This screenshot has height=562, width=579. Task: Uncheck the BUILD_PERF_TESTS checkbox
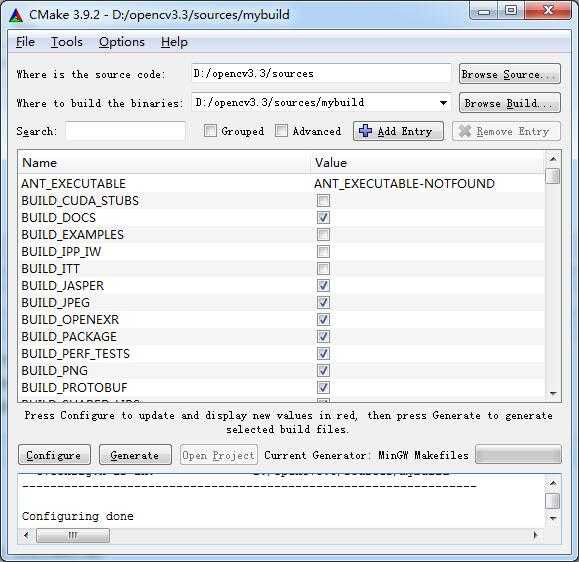coord(323,353)
